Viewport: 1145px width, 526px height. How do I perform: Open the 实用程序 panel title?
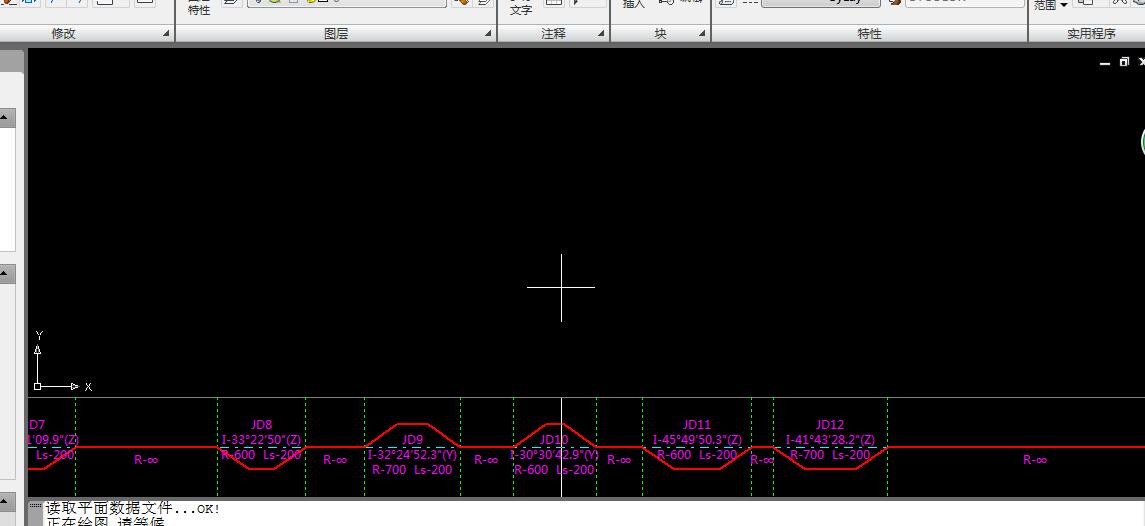point(1092,34)
